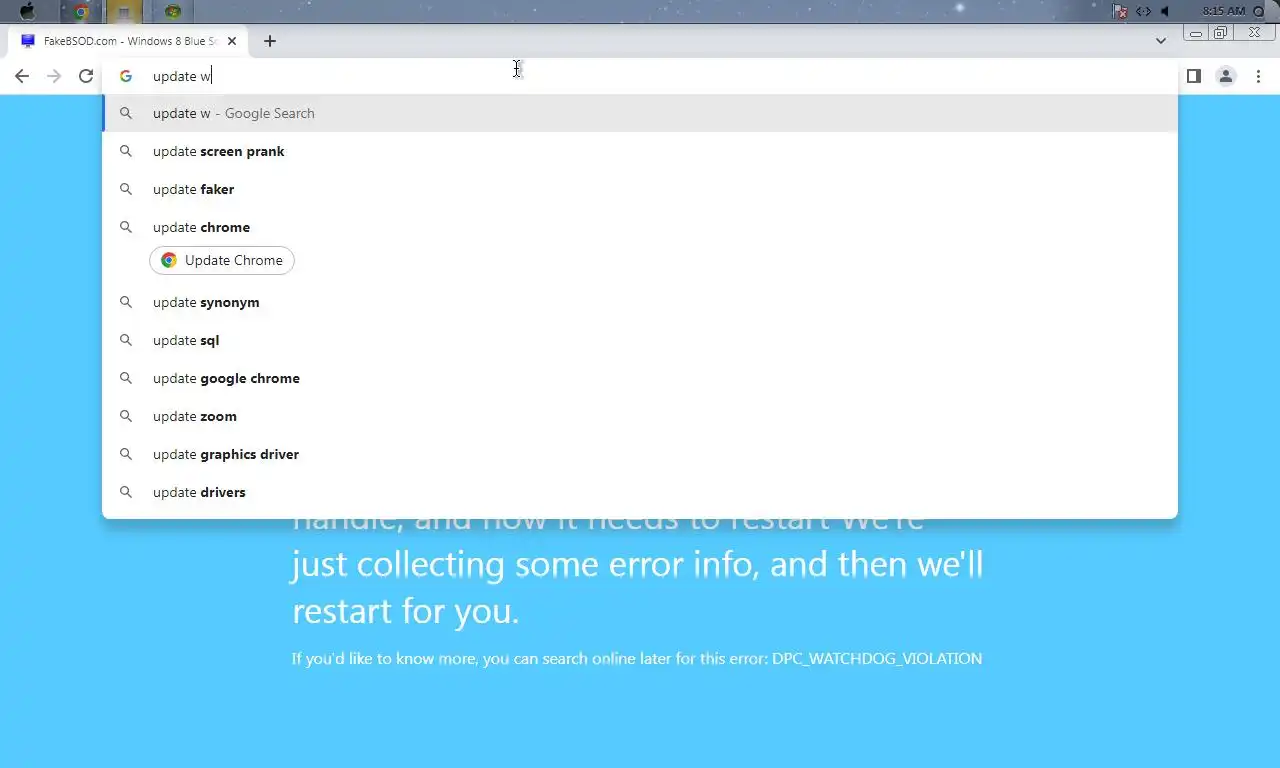Click the round power icon next to the clock

click(x=1259, y=11)
